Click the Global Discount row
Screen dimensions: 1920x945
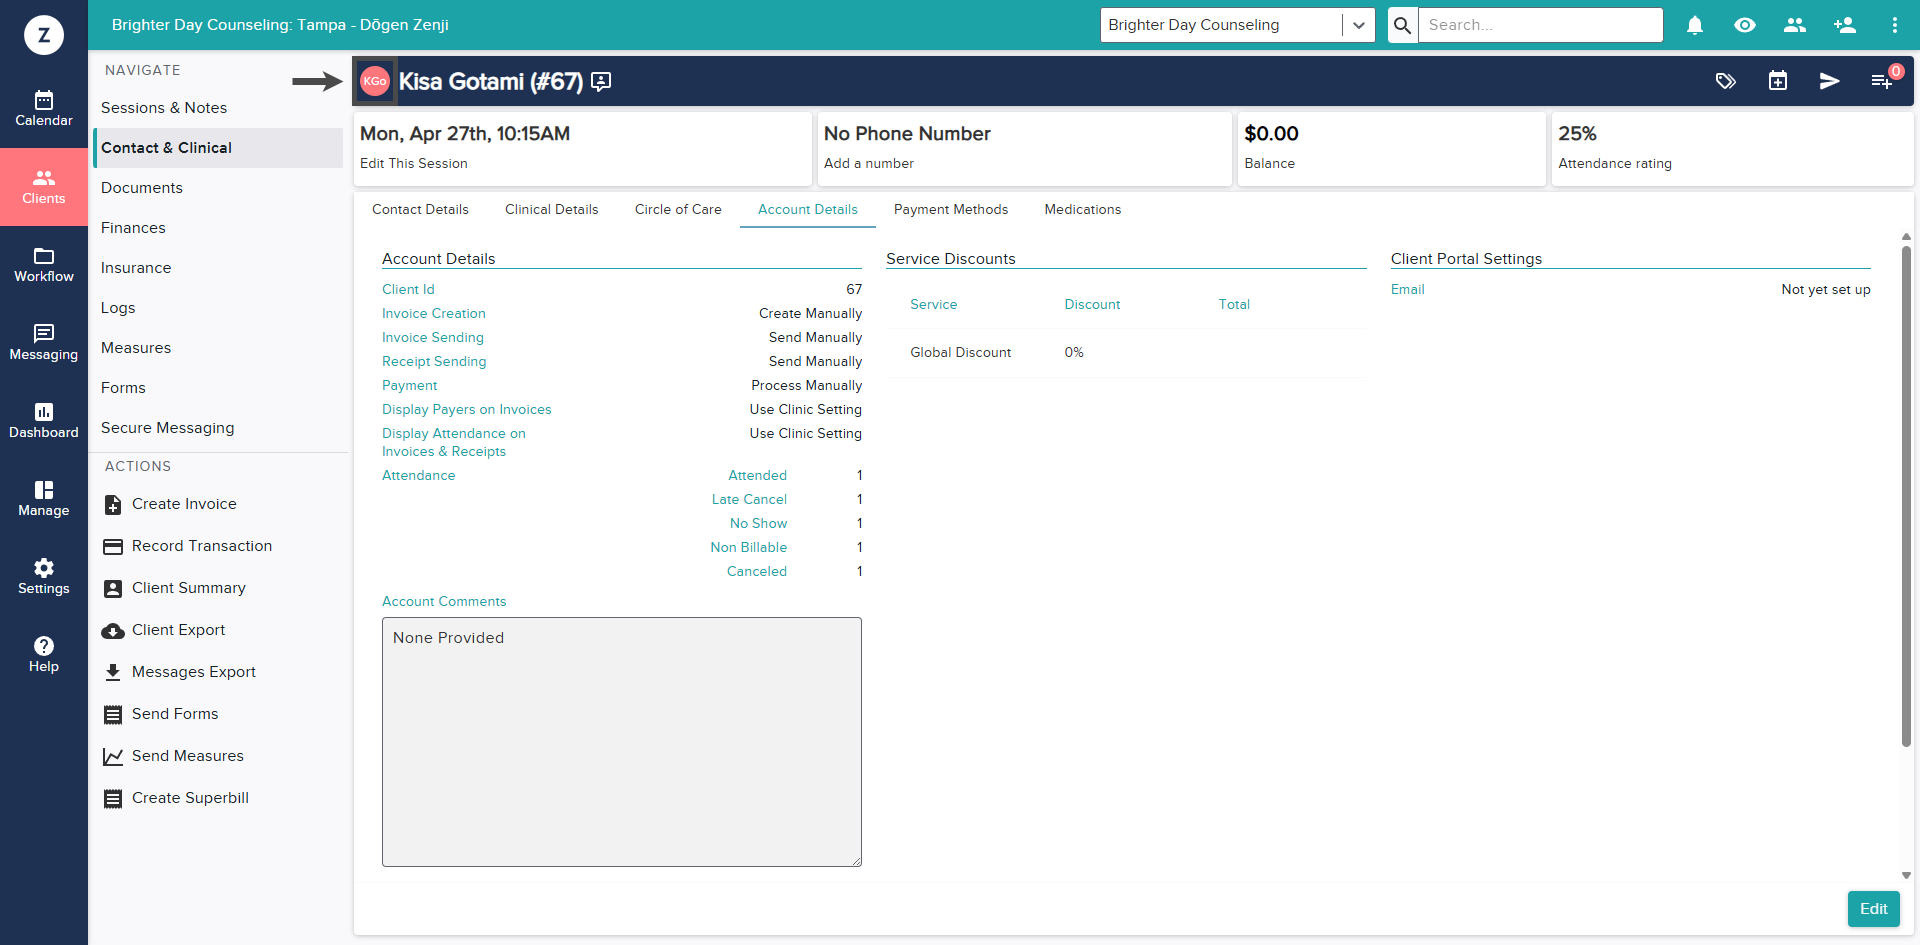(x=1126, y=353)
